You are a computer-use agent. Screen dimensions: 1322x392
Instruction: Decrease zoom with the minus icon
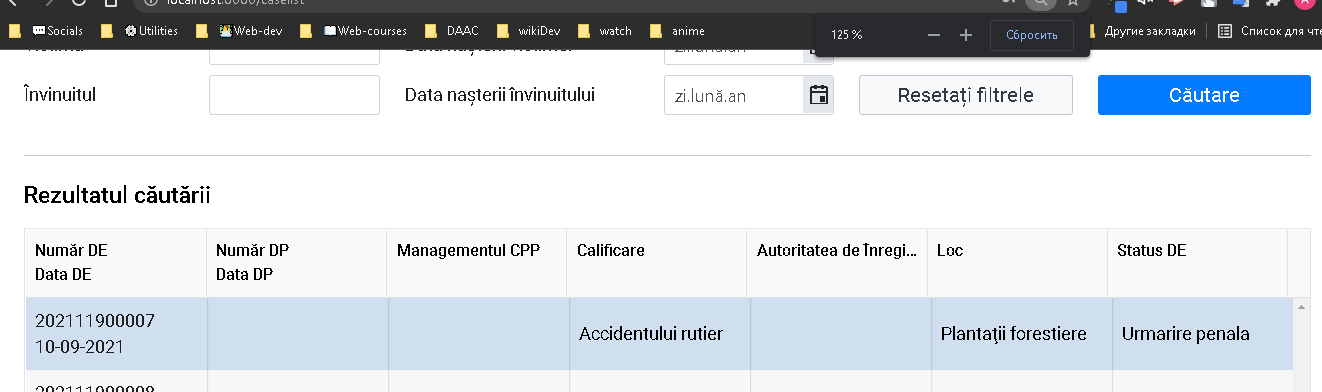(934, 35)
